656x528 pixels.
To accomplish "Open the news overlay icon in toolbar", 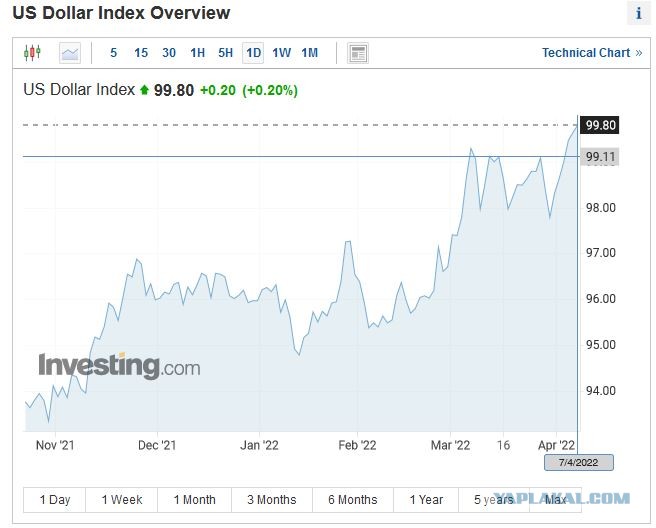I will pos(358,53).
